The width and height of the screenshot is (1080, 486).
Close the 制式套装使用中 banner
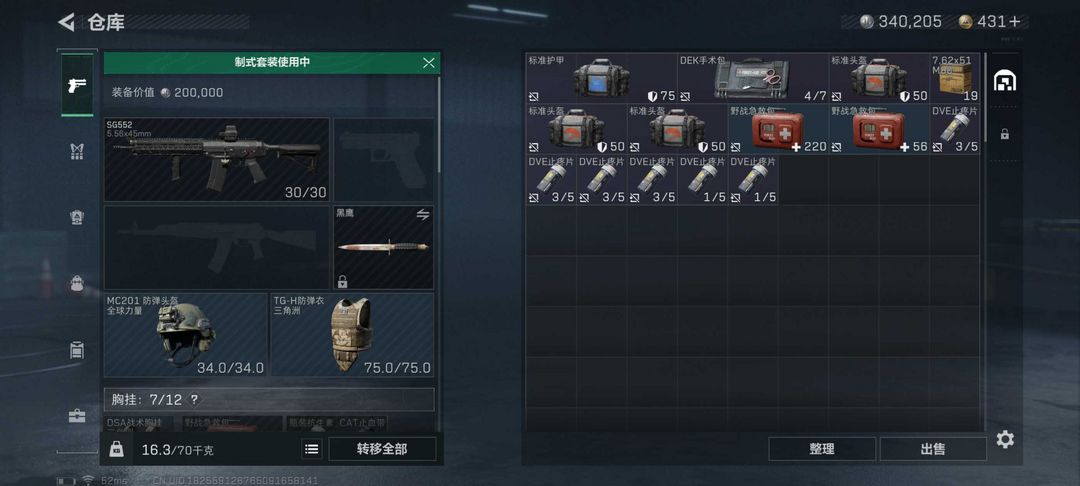click(x=428, y=63)
